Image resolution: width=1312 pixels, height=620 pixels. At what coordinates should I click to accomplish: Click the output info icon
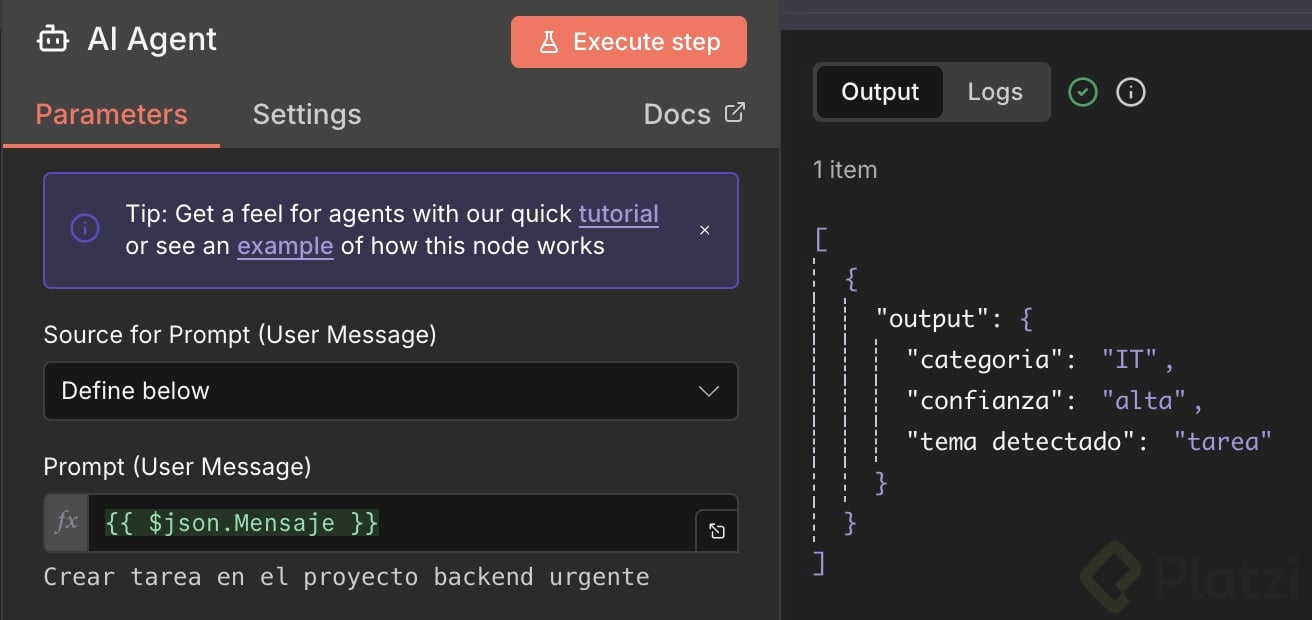tap(1131, 92)
